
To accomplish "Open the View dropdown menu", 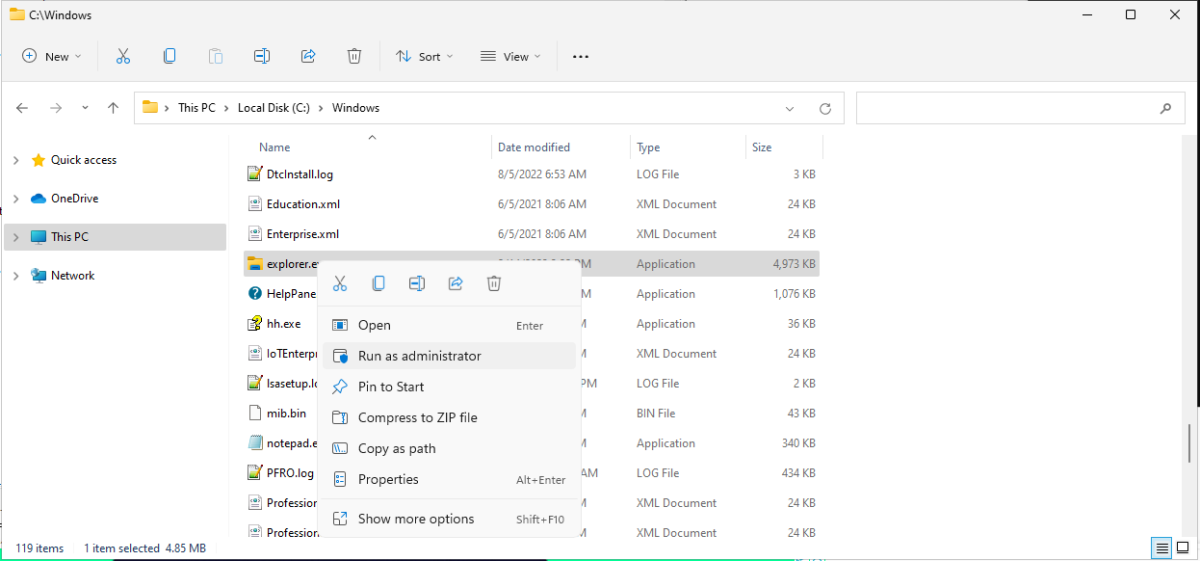I will [510, 57].
